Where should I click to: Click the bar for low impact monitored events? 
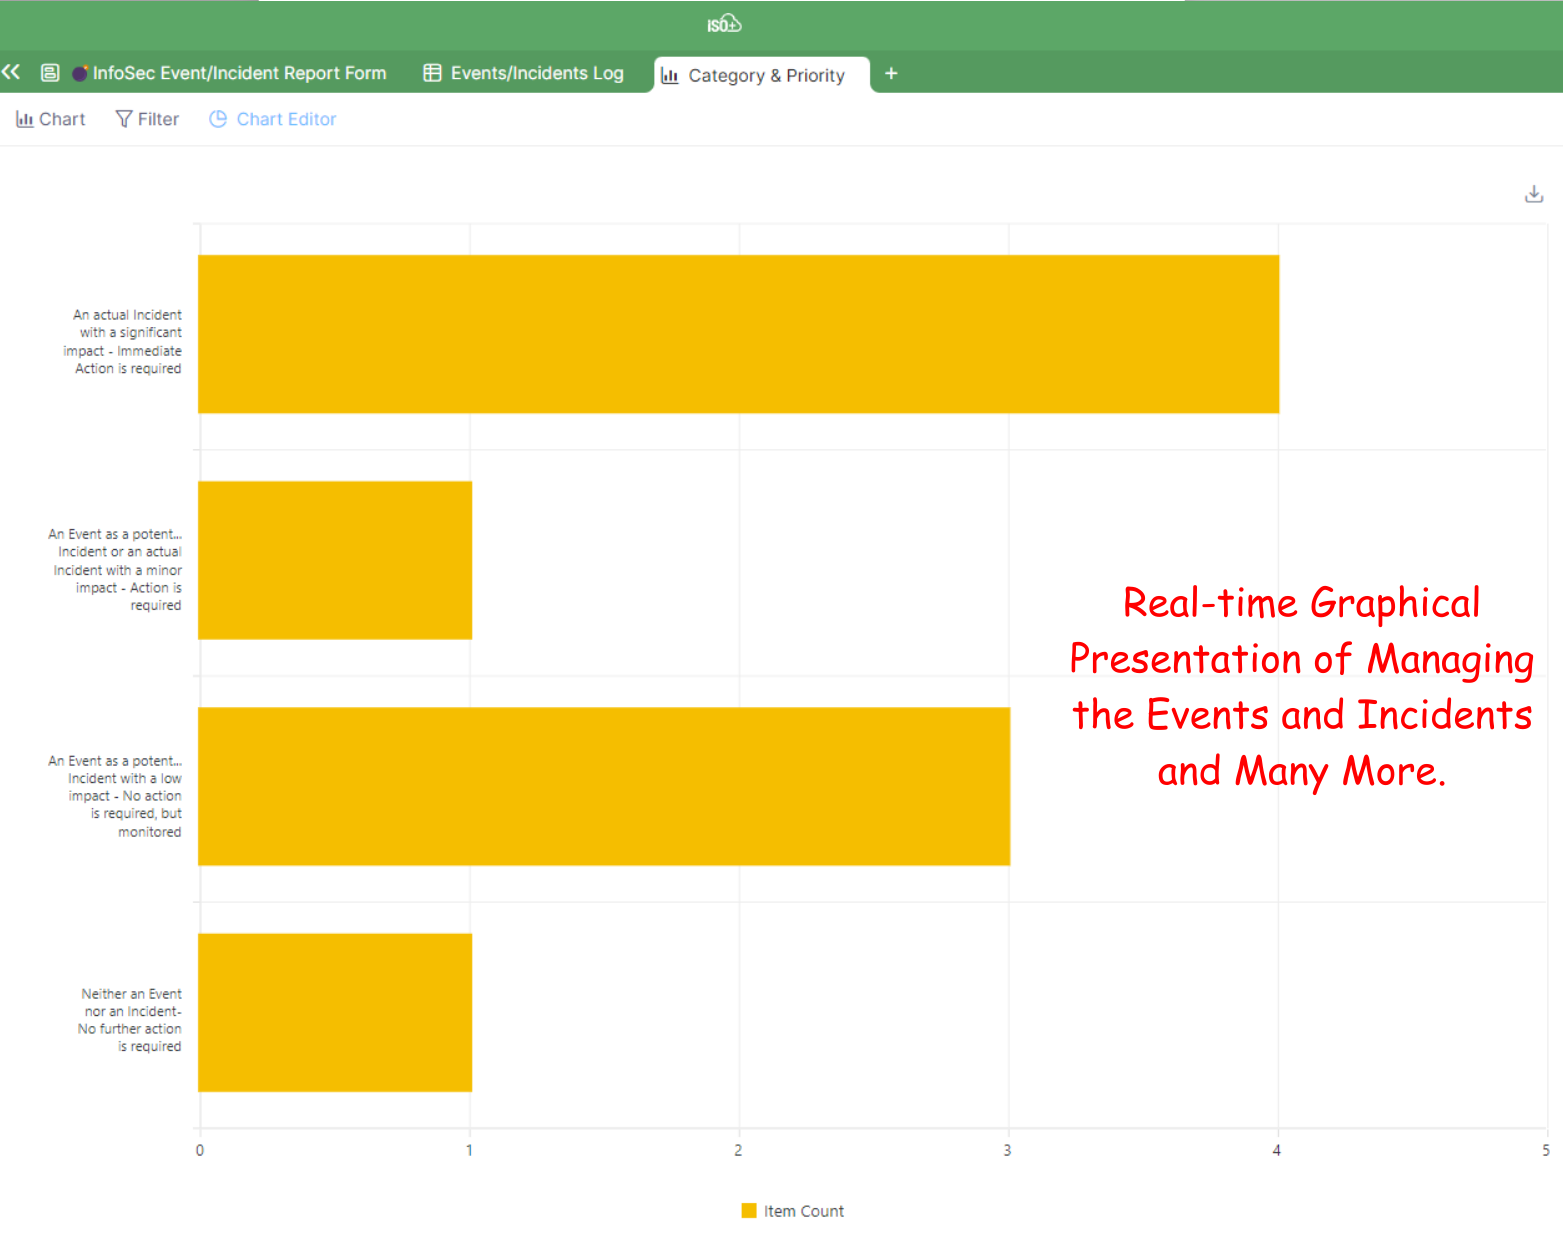click(604, 786)
